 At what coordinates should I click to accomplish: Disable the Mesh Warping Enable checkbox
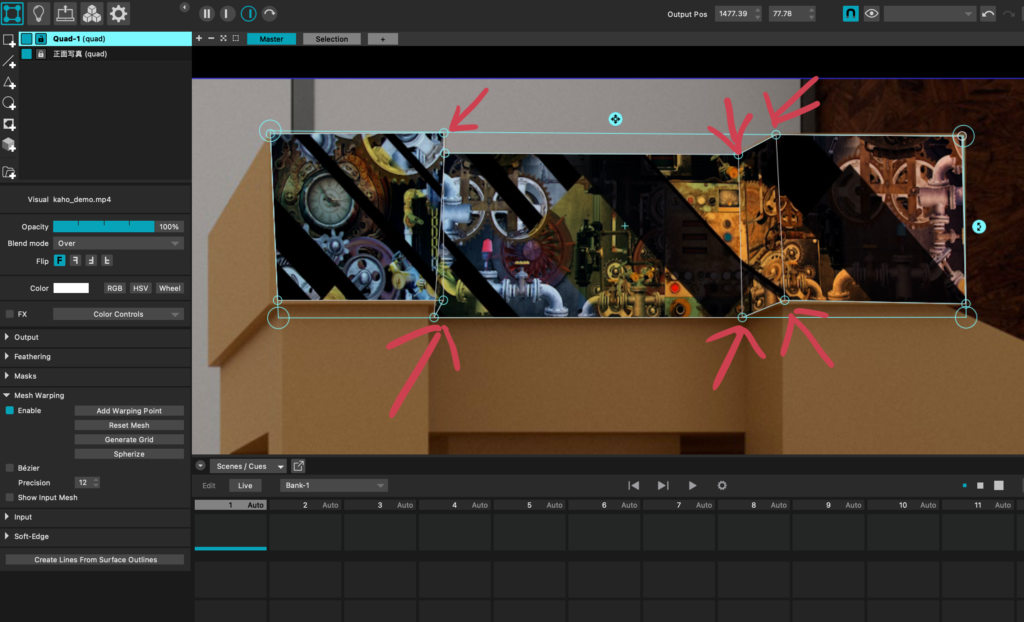[x=10, y=411]
